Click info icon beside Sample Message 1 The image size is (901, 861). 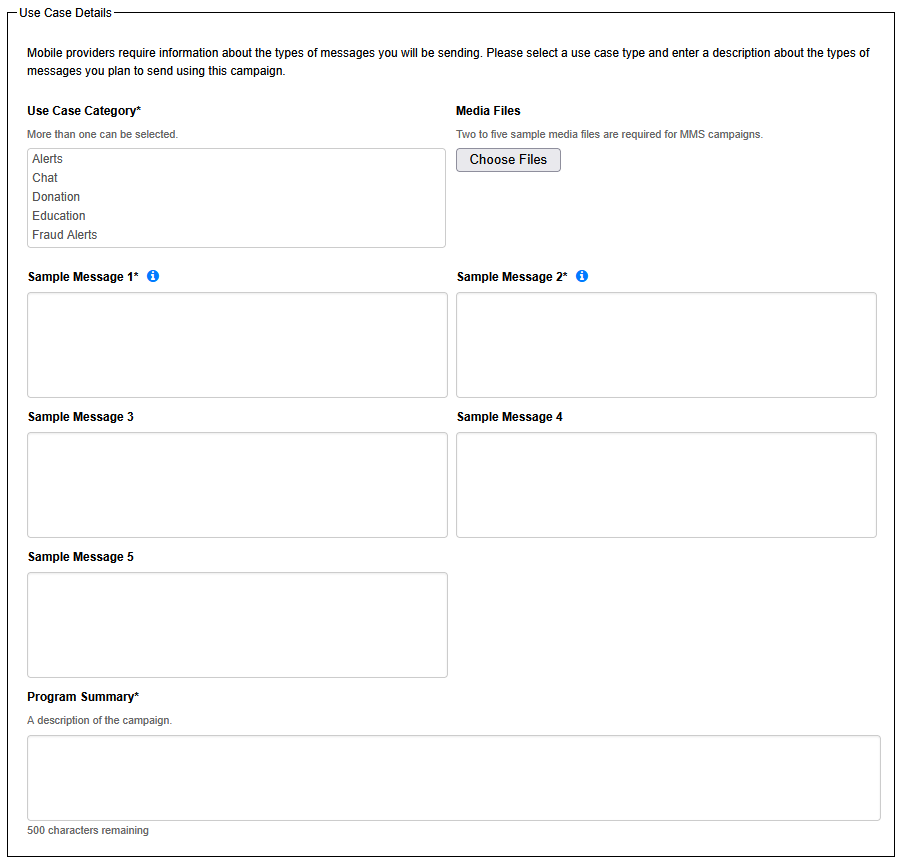pyautogui.click(x=153, y=276)
